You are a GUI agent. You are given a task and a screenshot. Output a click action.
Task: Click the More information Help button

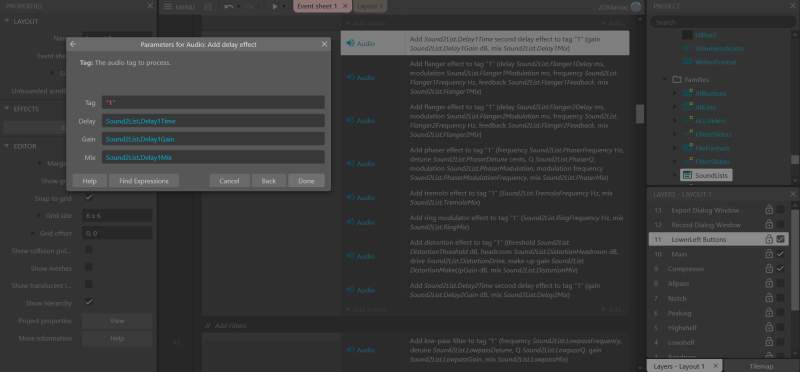point(117,338)
